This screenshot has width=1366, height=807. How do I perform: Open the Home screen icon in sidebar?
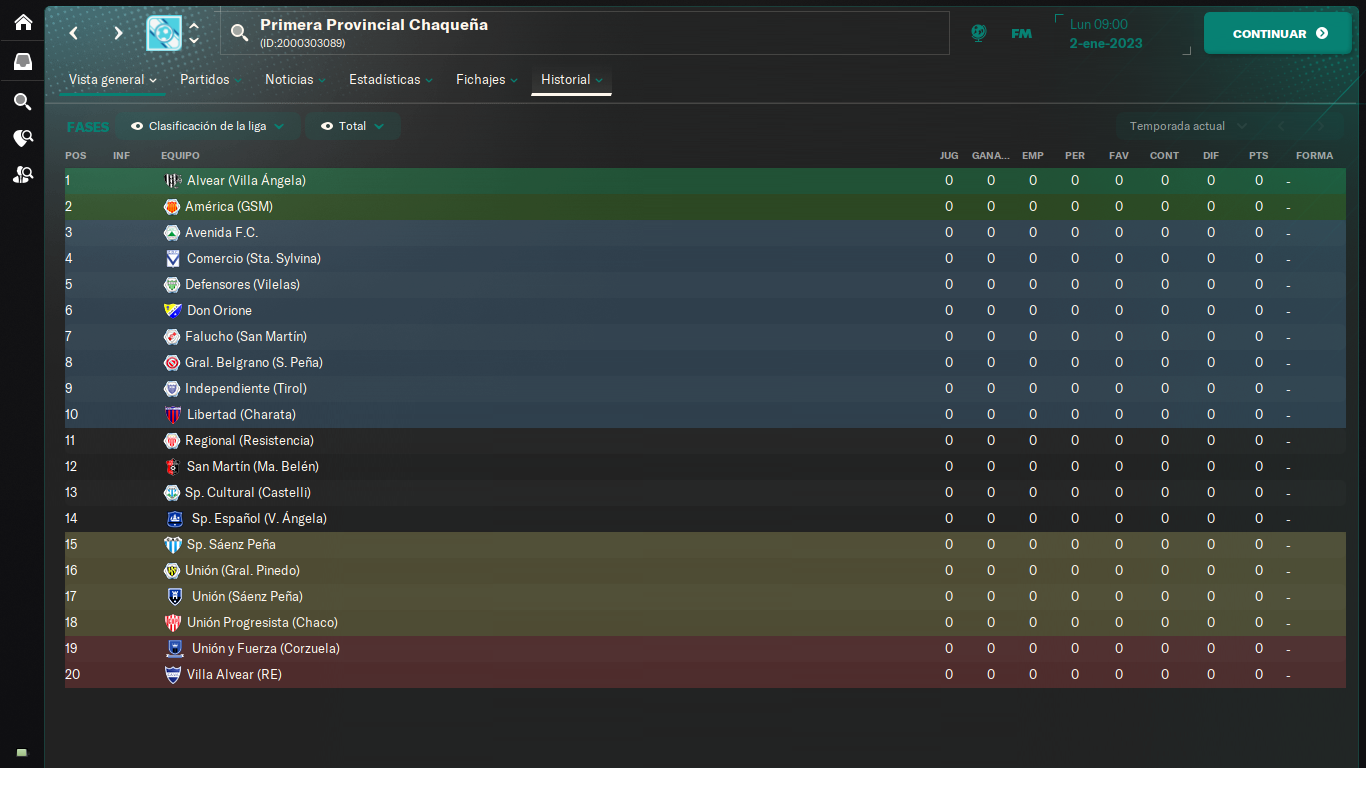click(22, 21)
